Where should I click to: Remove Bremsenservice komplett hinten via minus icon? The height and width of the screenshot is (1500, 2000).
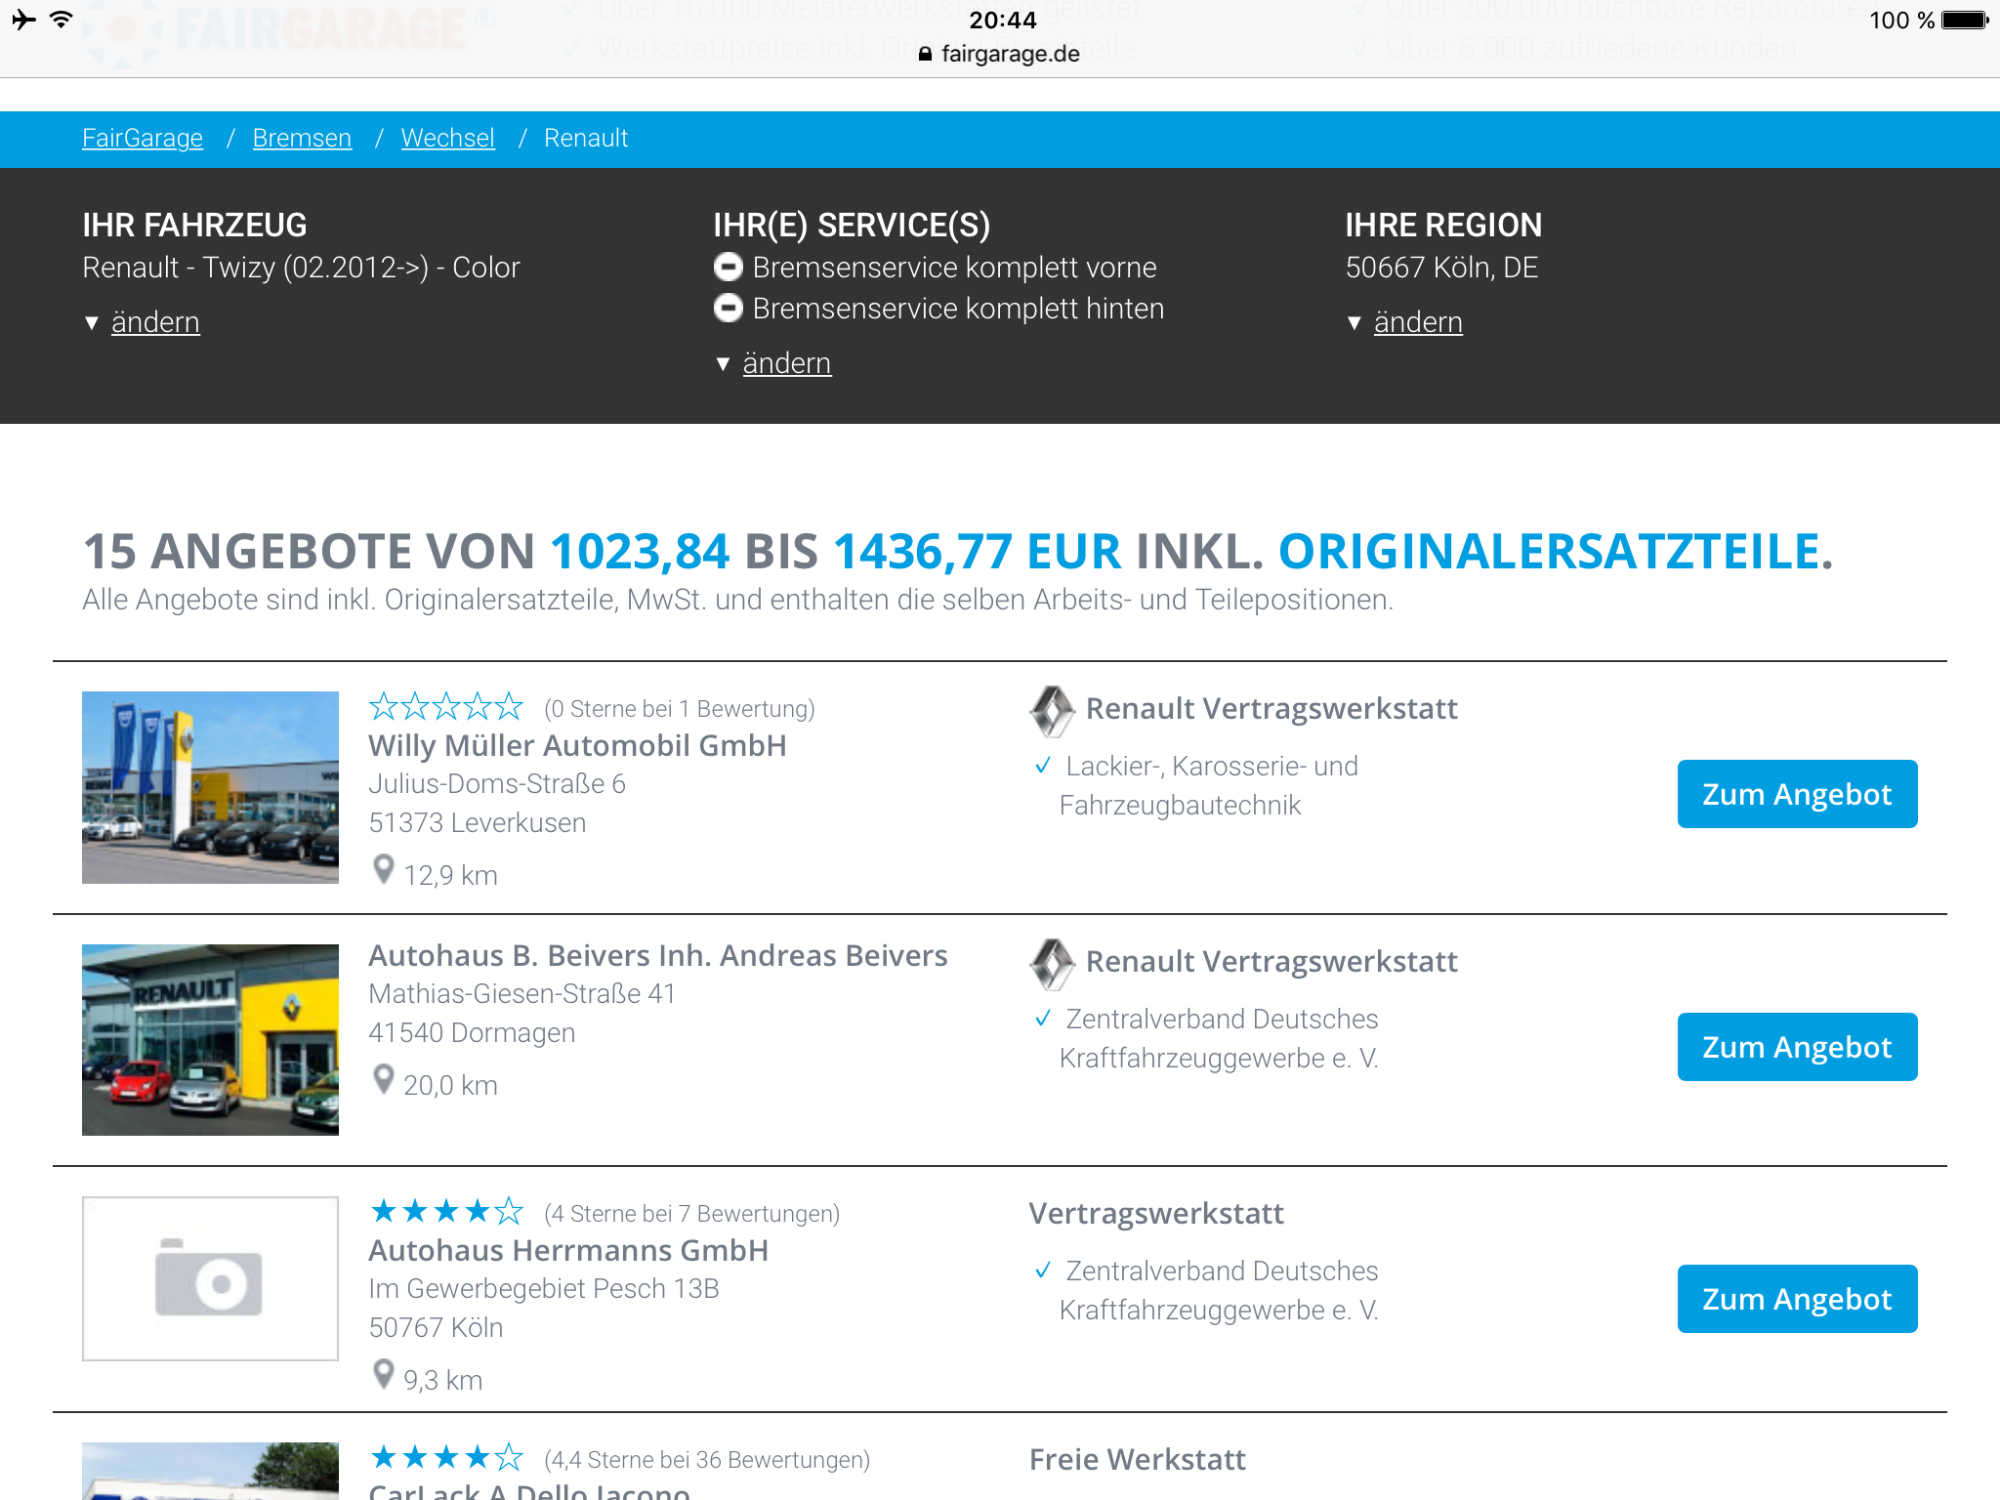pyautogui.click(x=728, y=308)
